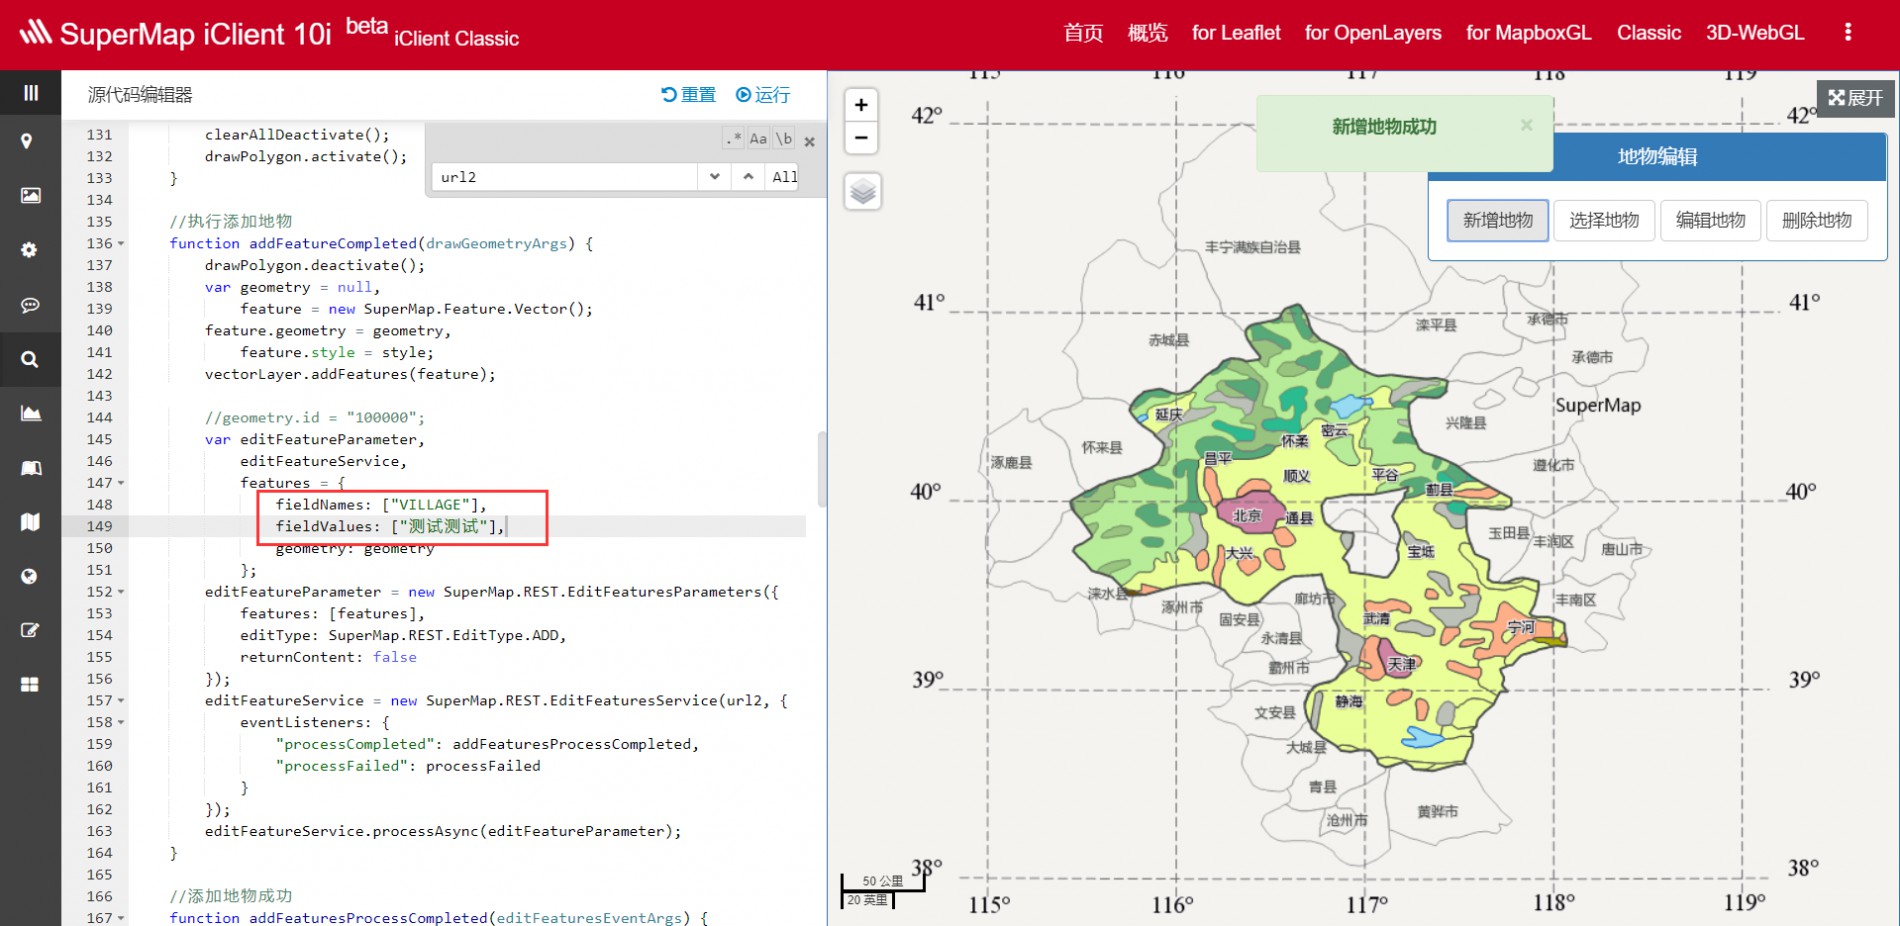Toggle the sidebar menu bars icon

(30, 93)
